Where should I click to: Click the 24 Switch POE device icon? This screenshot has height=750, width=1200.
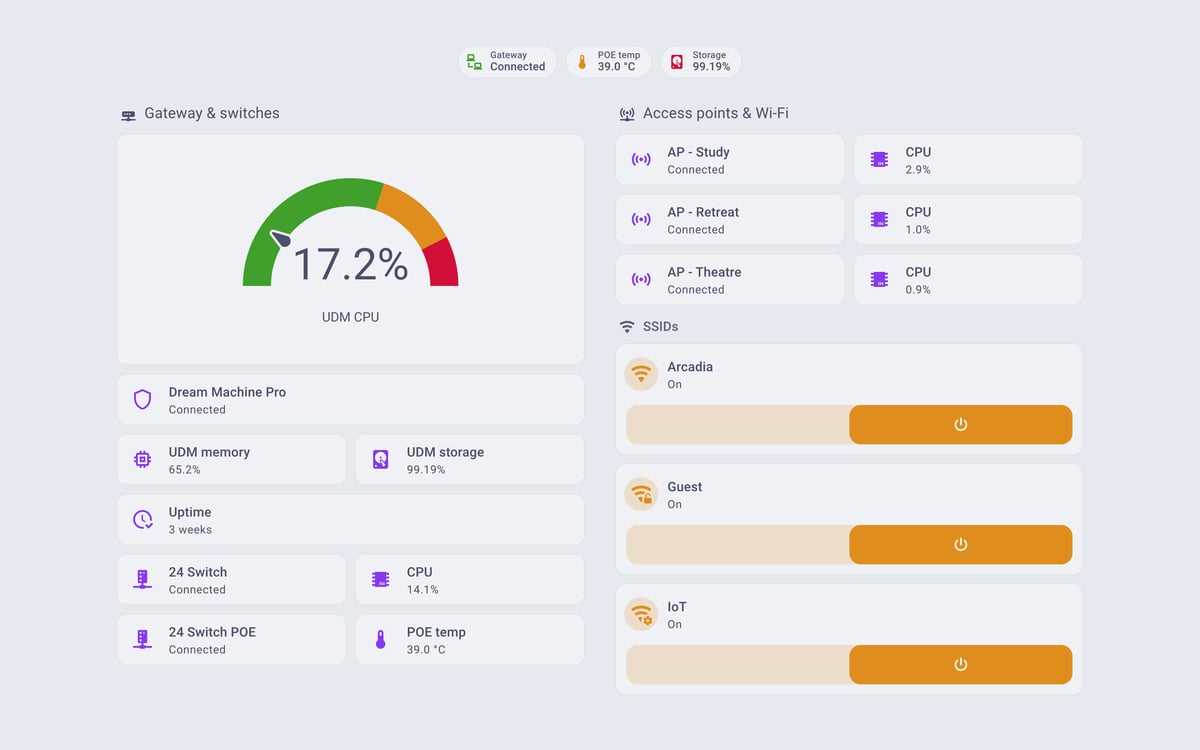[x=142, y=640]
